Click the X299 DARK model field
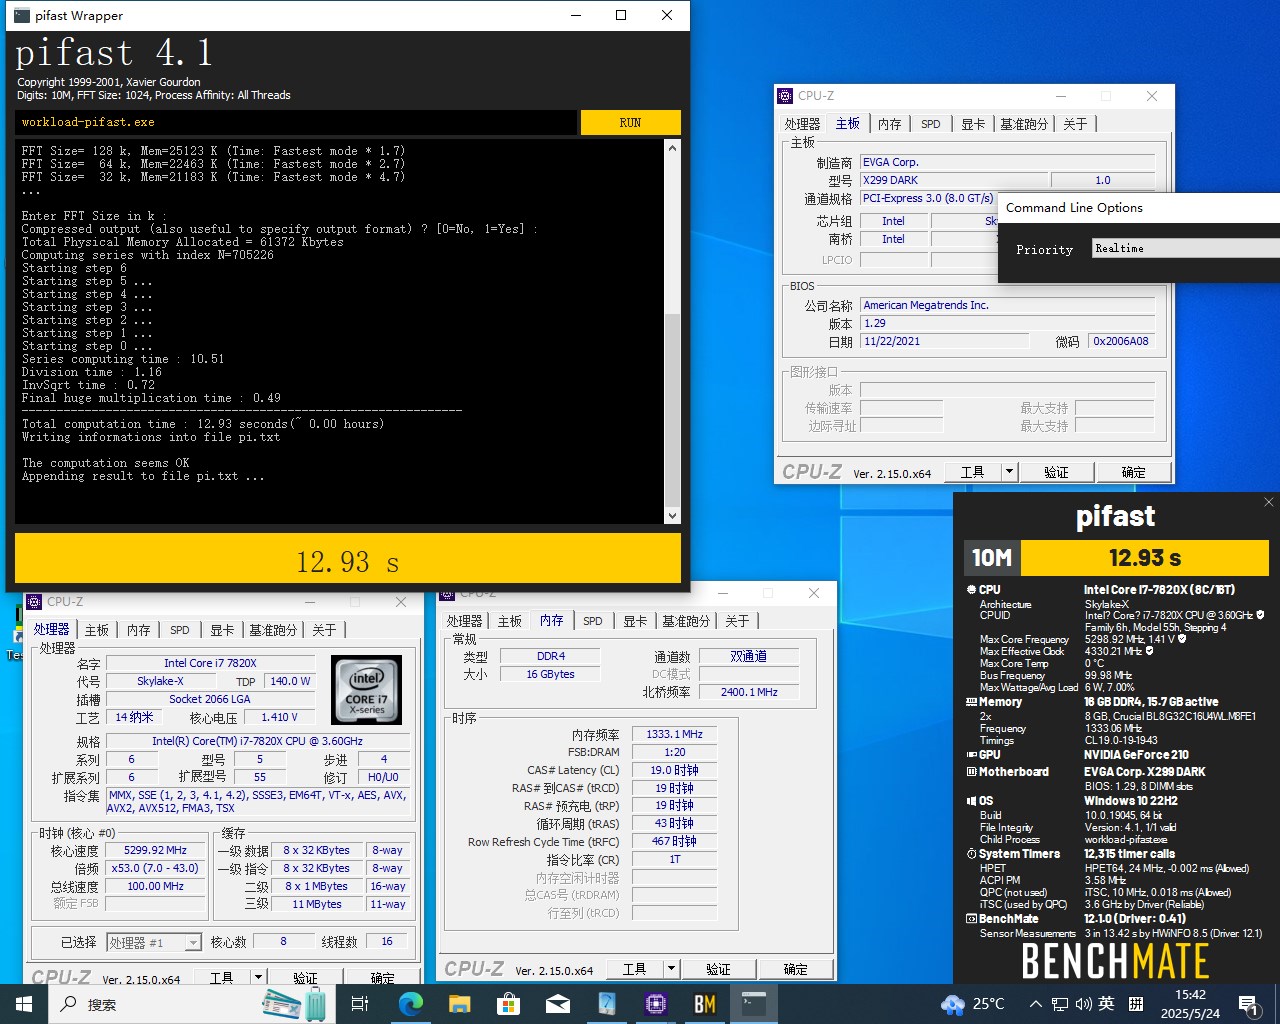The height and width of the screenshot is (1024, 1280). click(x=953, y=180)
